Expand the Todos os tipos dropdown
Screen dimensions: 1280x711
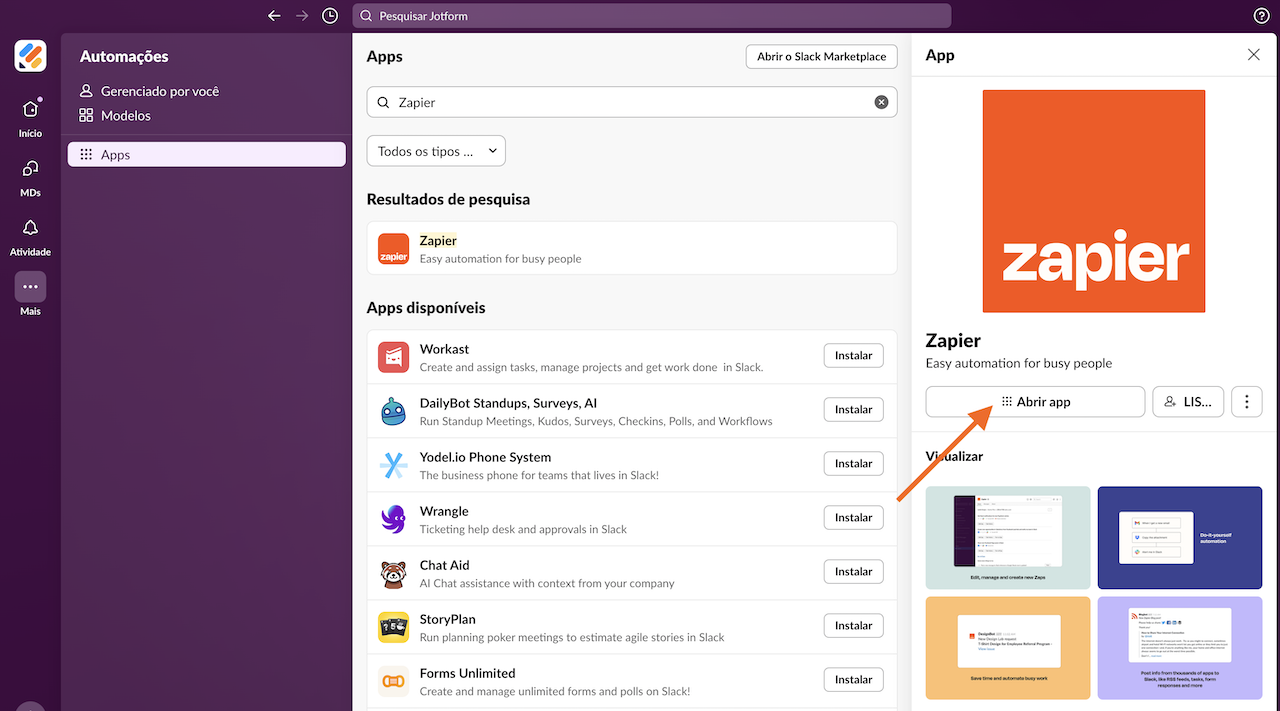[x=436, y=151]
